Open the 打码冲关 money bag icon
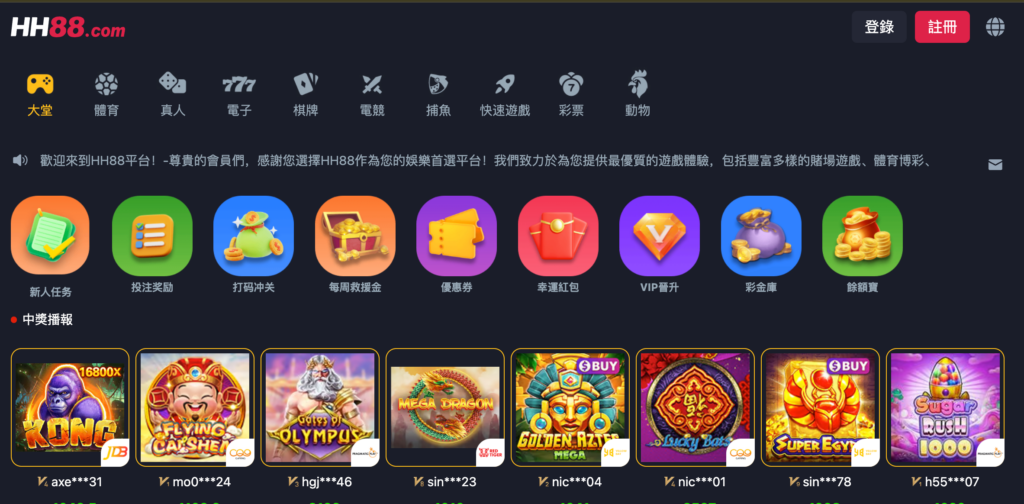Viewport: 1024px width, 504px height. 253,236
